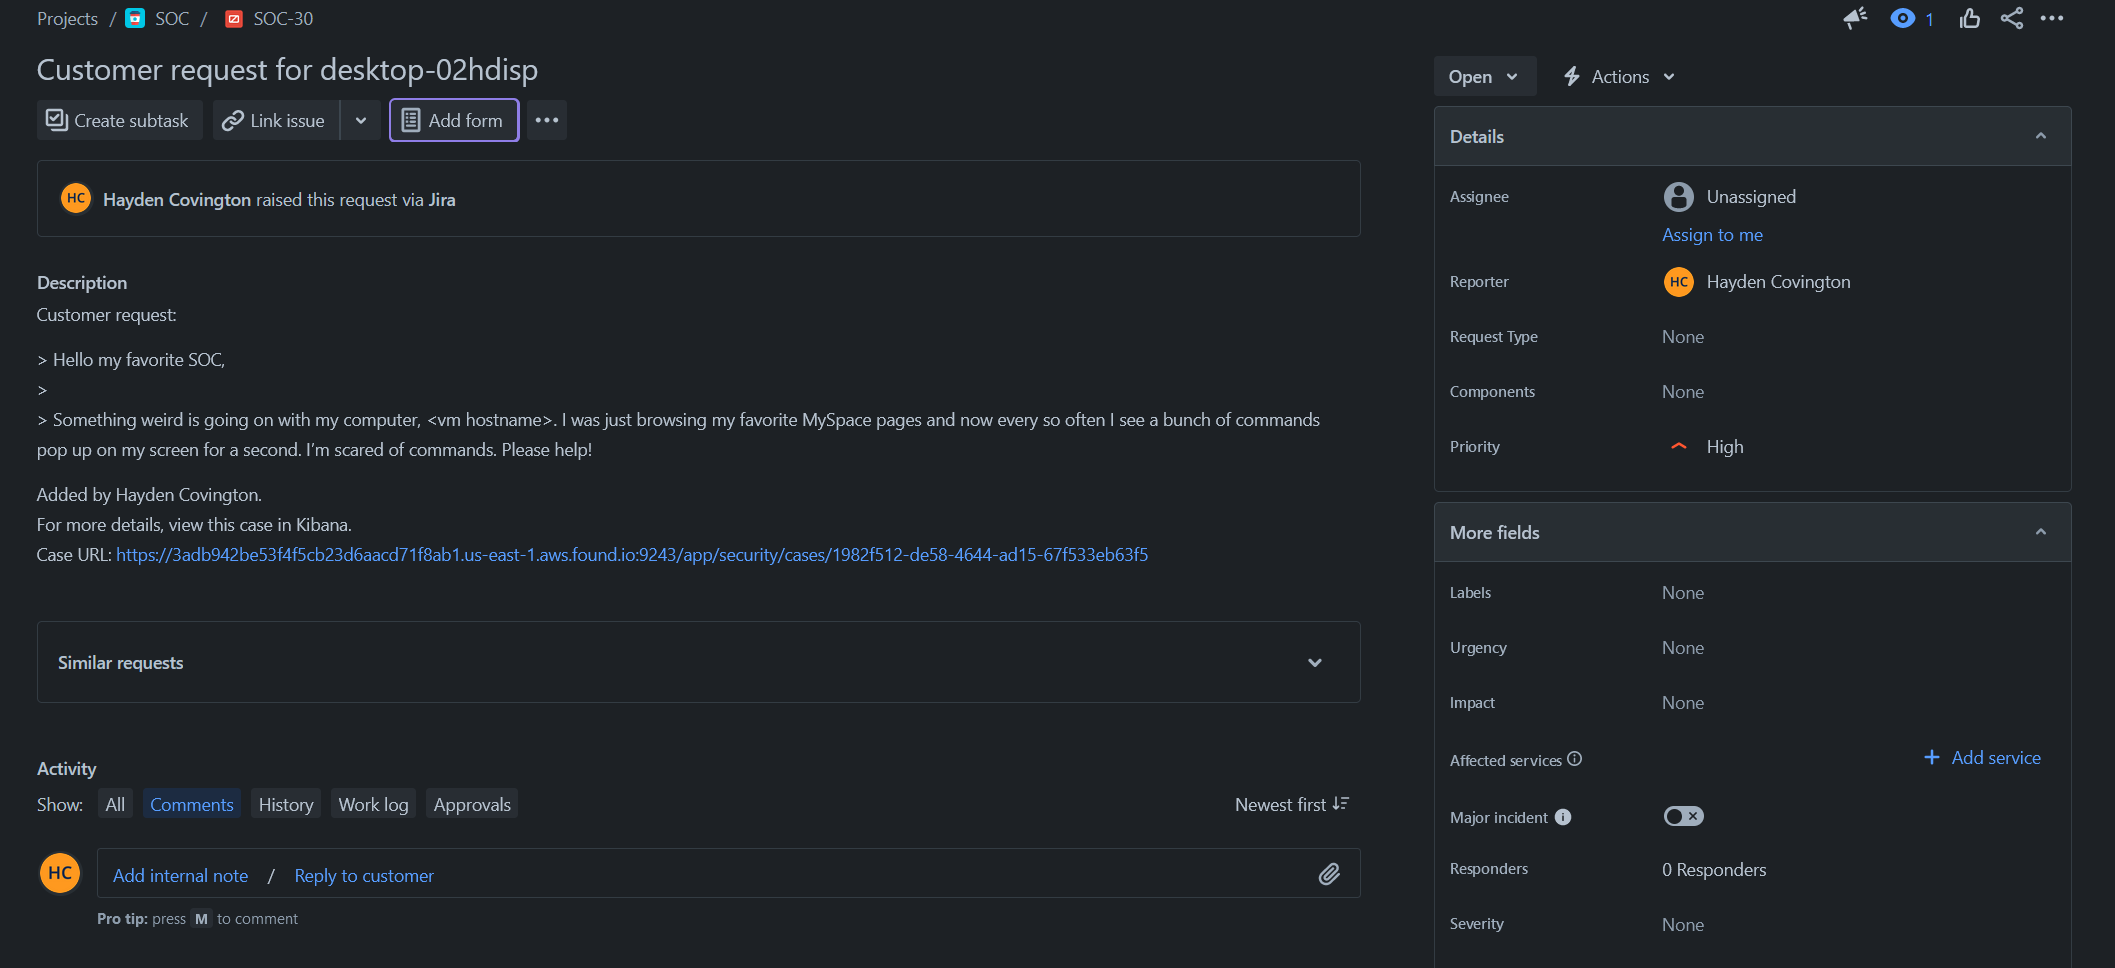
Task: Click the share issue icon
Action: pos(2011,18)
